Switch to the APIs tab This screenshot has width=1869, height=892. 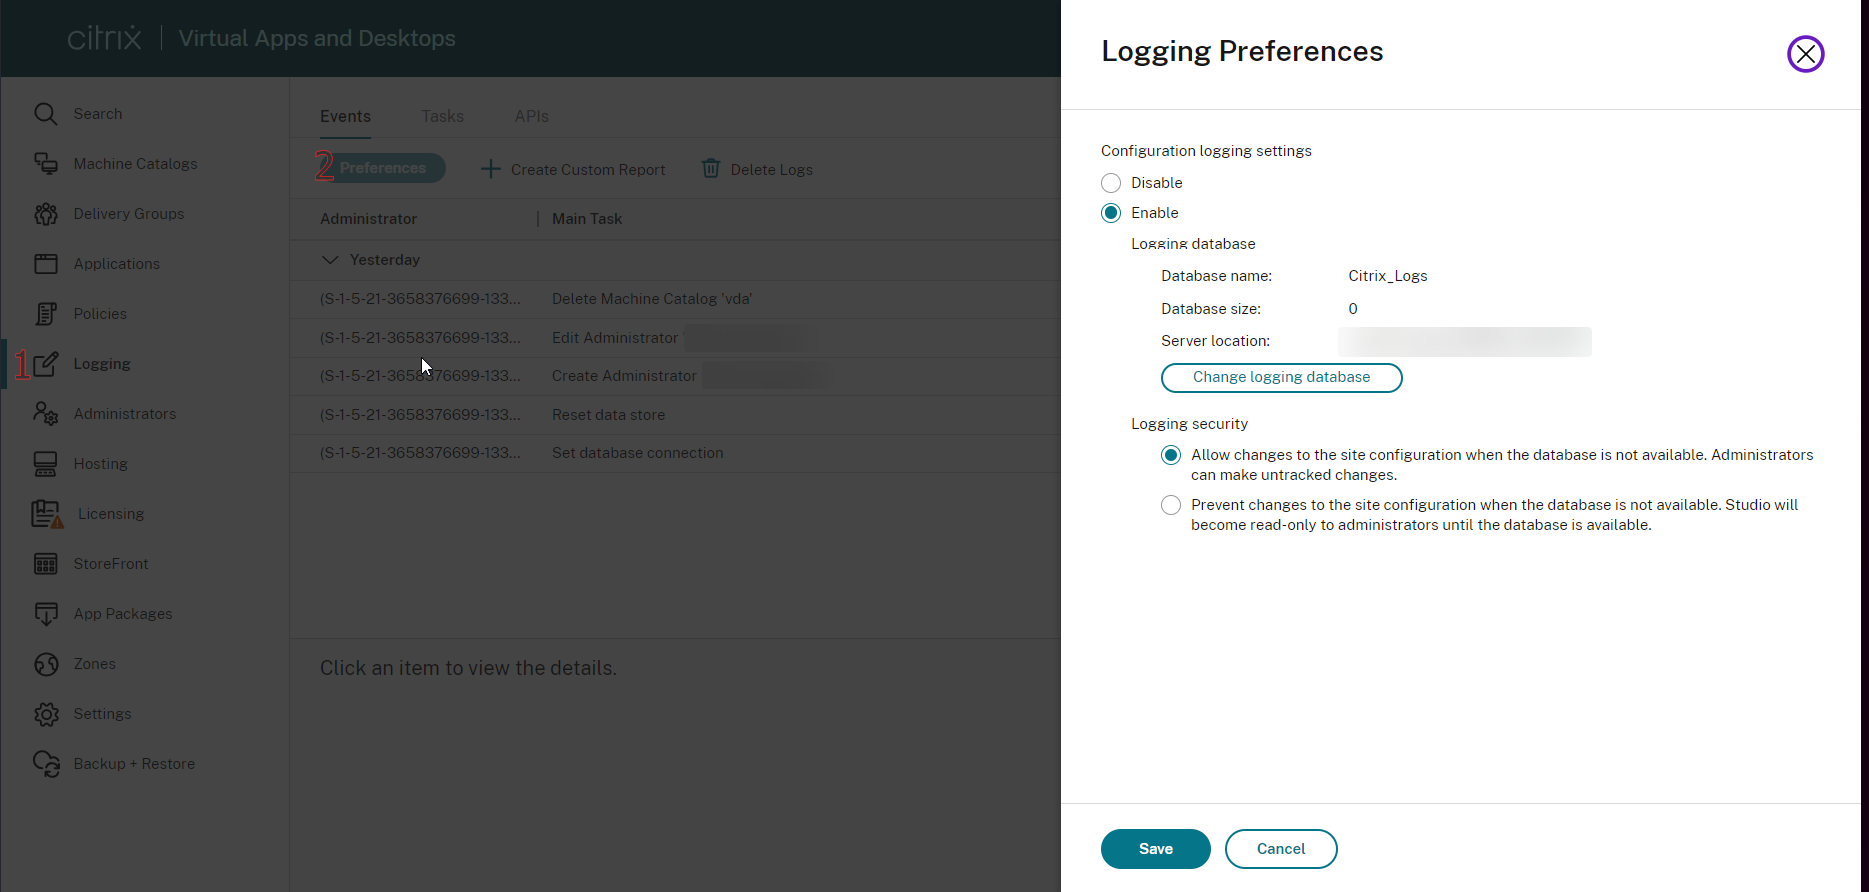point(531,116)
